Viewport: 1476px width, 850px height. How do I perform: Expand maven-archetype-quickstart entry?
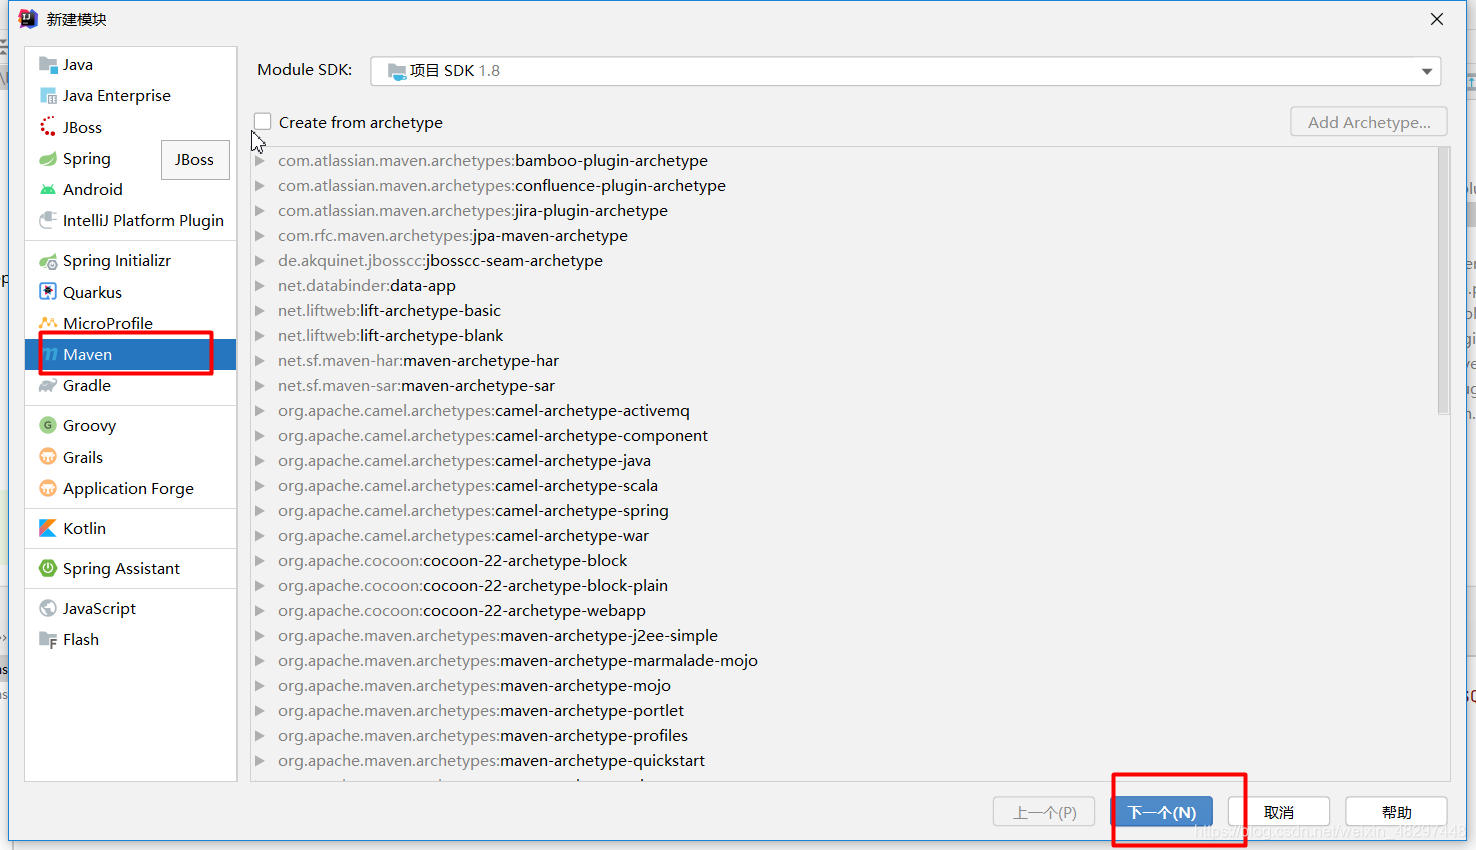pyautogui.click(x=260, y=761)
